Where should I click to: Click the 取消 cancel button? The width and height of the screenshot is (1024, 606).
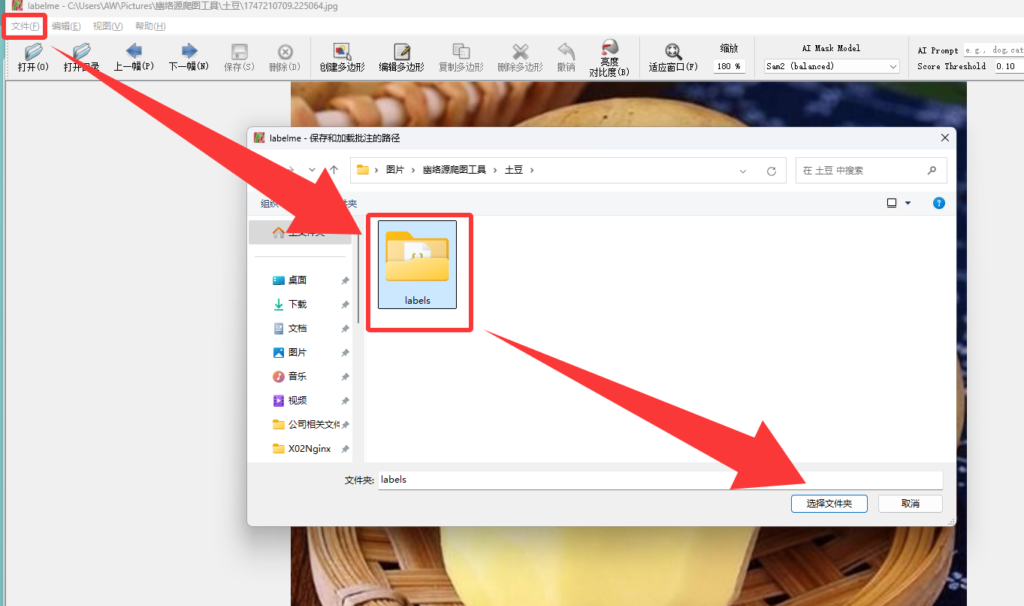coord(910,503)
